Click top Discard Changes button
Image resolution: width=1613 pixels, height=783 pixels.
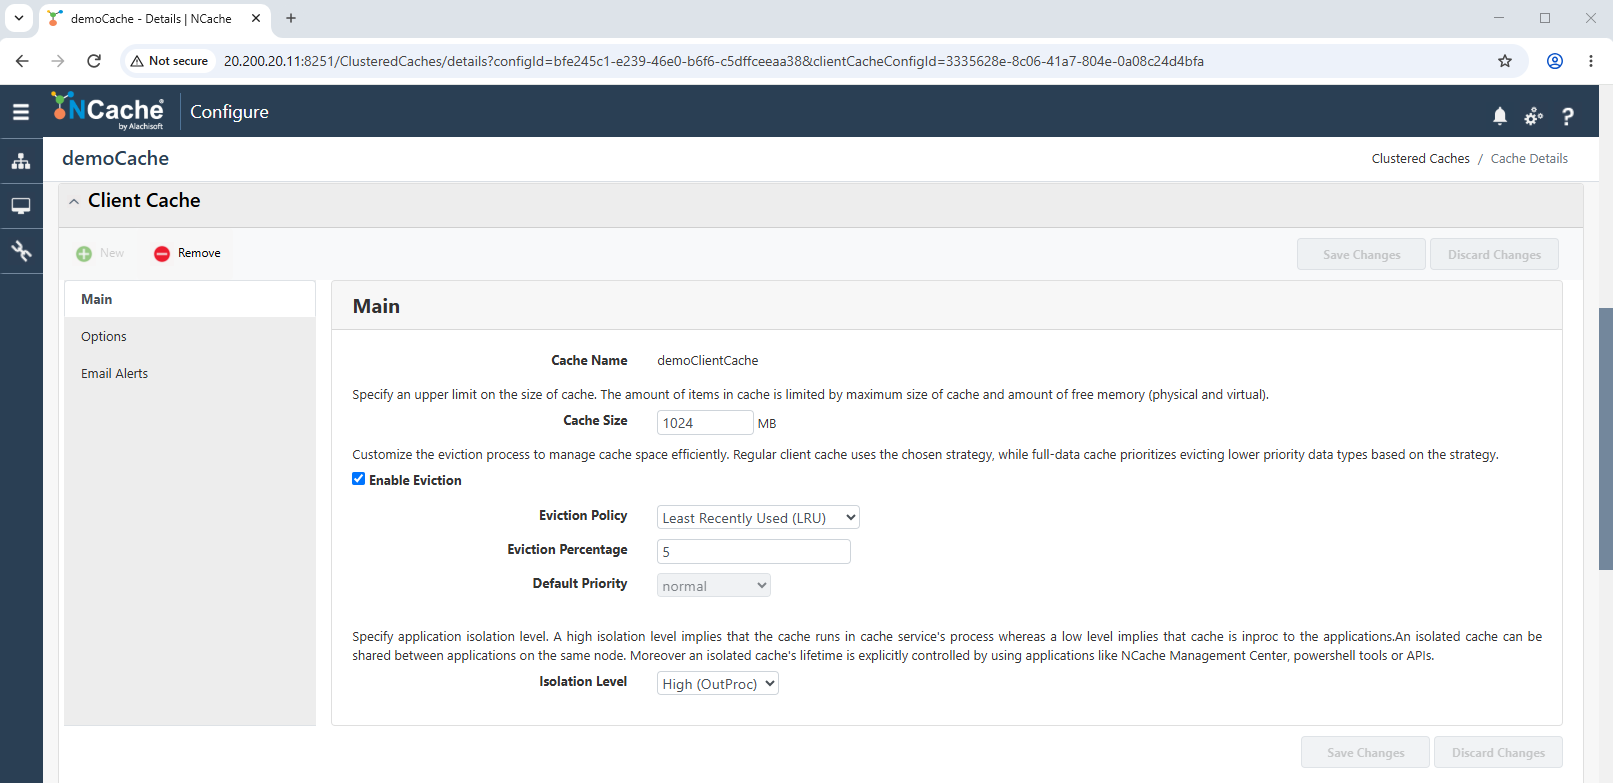pos(1494,254)
